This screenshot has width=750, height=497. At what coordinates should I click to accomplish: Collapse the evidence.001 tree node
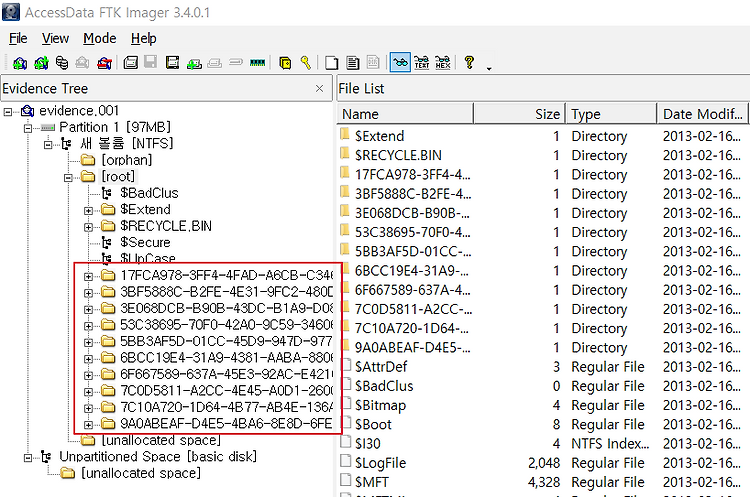point(8,112)
